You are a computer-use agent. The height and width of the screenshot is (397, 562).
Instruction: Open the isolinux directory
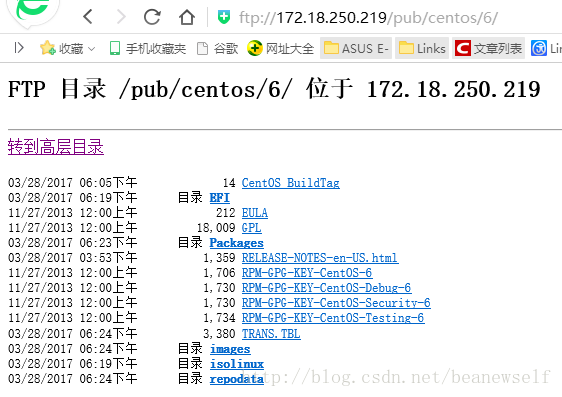pos(237,364)
